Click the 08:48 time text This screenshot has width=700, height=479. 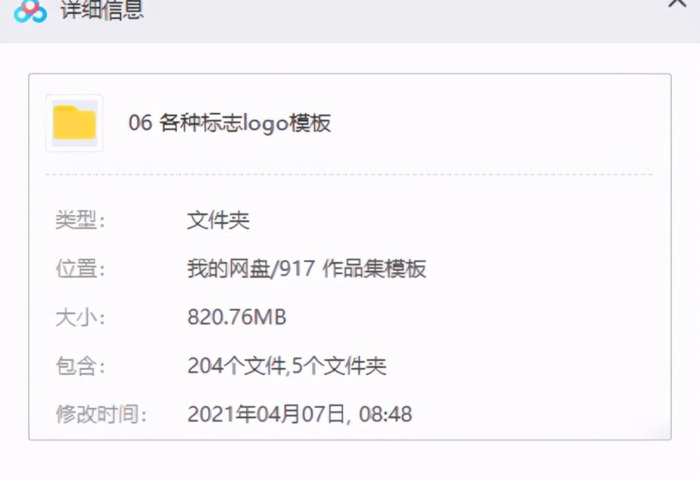(x=386, y=414)
